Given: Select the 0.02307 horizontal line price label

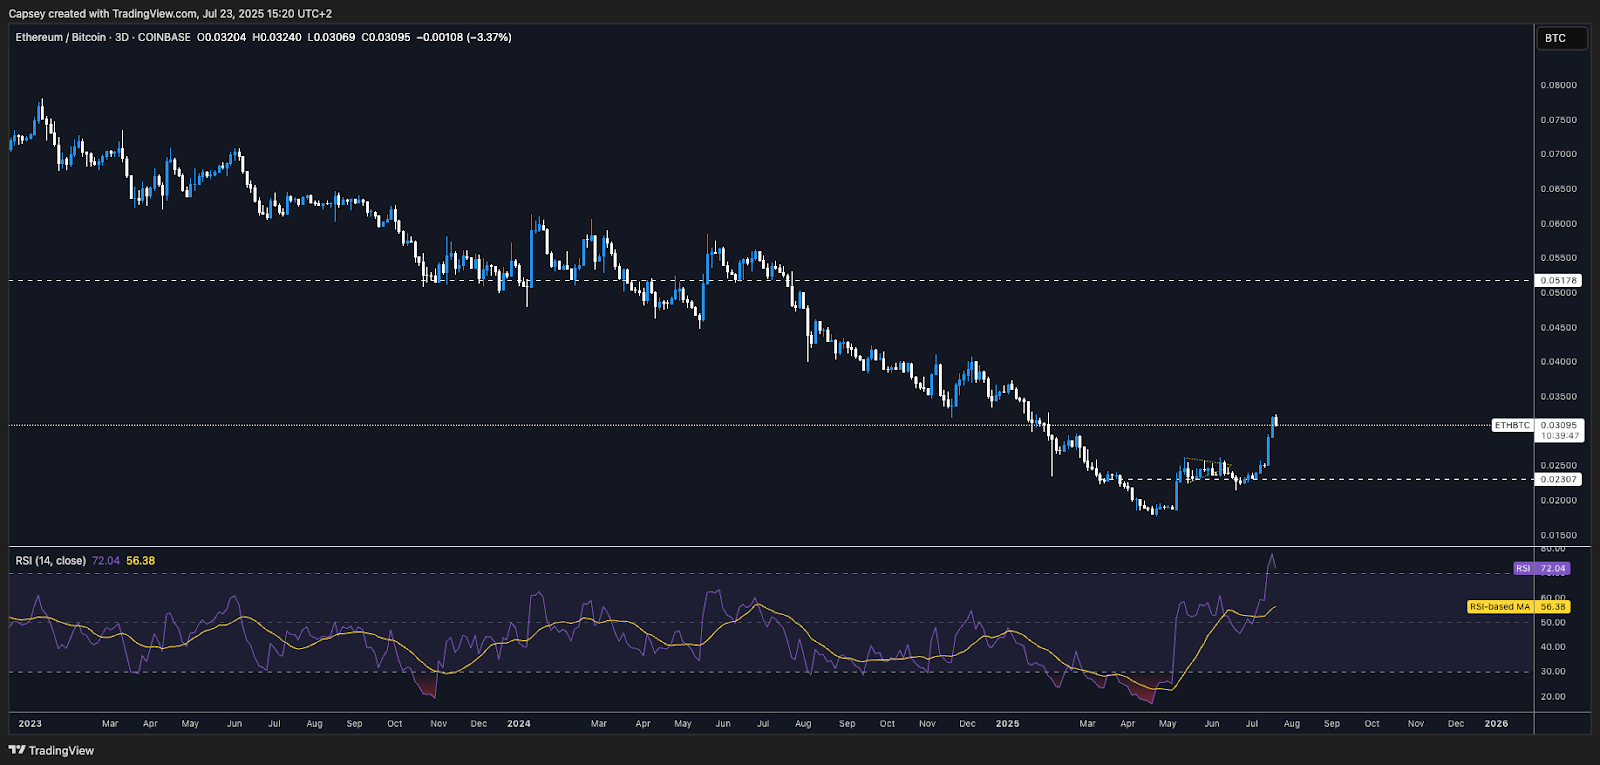Looking at the screenshot, I should tap(1558, 479).
